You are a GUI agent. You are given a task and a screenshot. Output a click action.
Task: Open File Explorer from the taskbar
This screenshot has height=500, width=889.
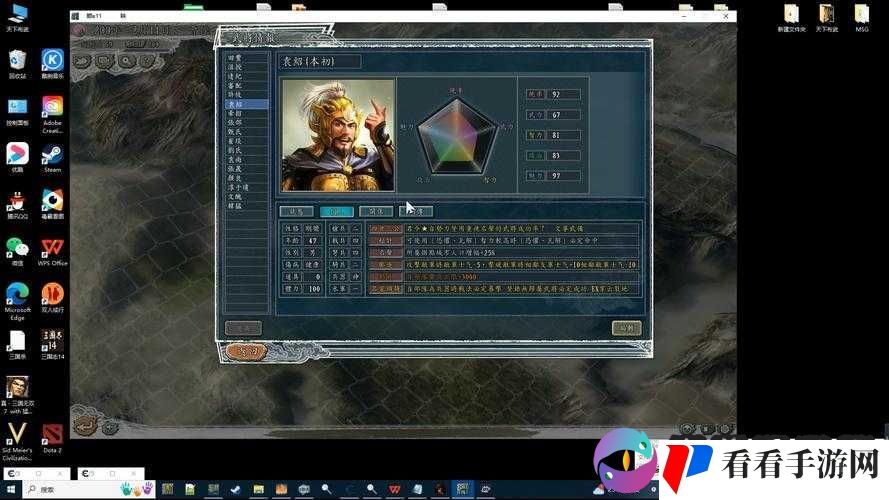point(259,489)
